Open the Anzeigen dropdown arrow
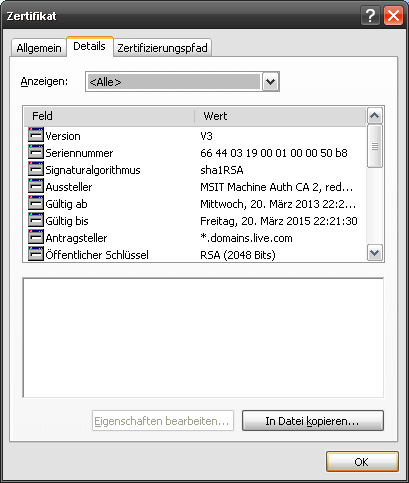The image size is (409, 483). click(x=270, y=82)
